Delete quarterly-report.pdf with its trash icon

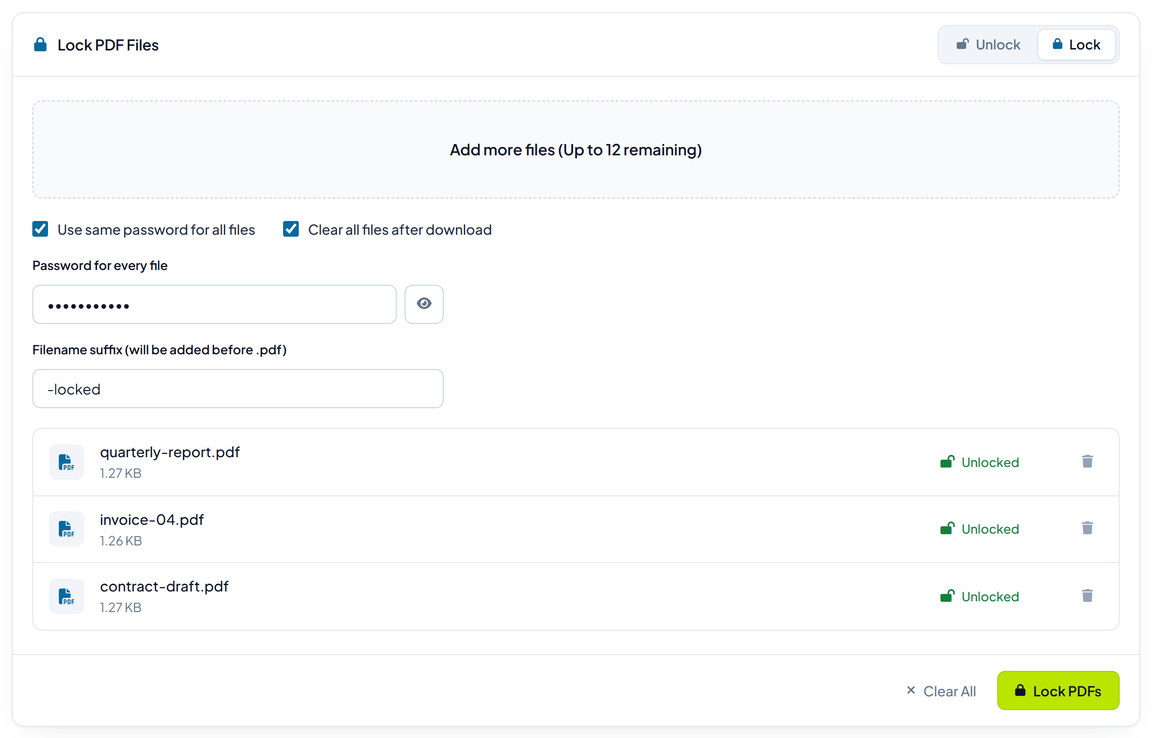1087,462
